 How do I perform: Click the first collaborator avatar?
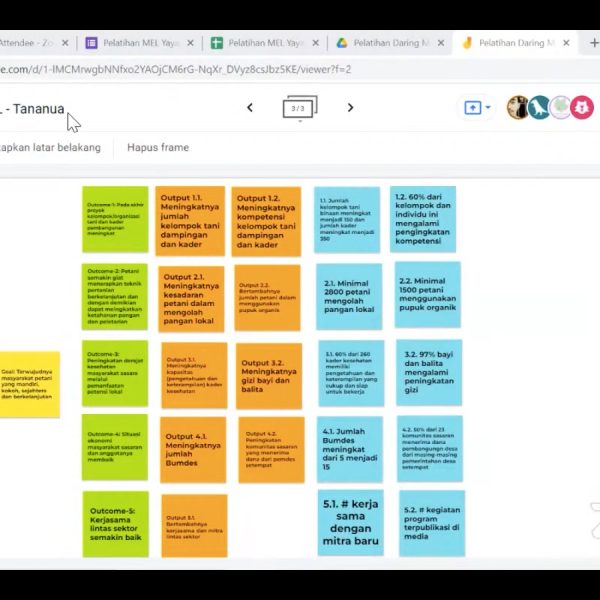click(x=517, y=108)
